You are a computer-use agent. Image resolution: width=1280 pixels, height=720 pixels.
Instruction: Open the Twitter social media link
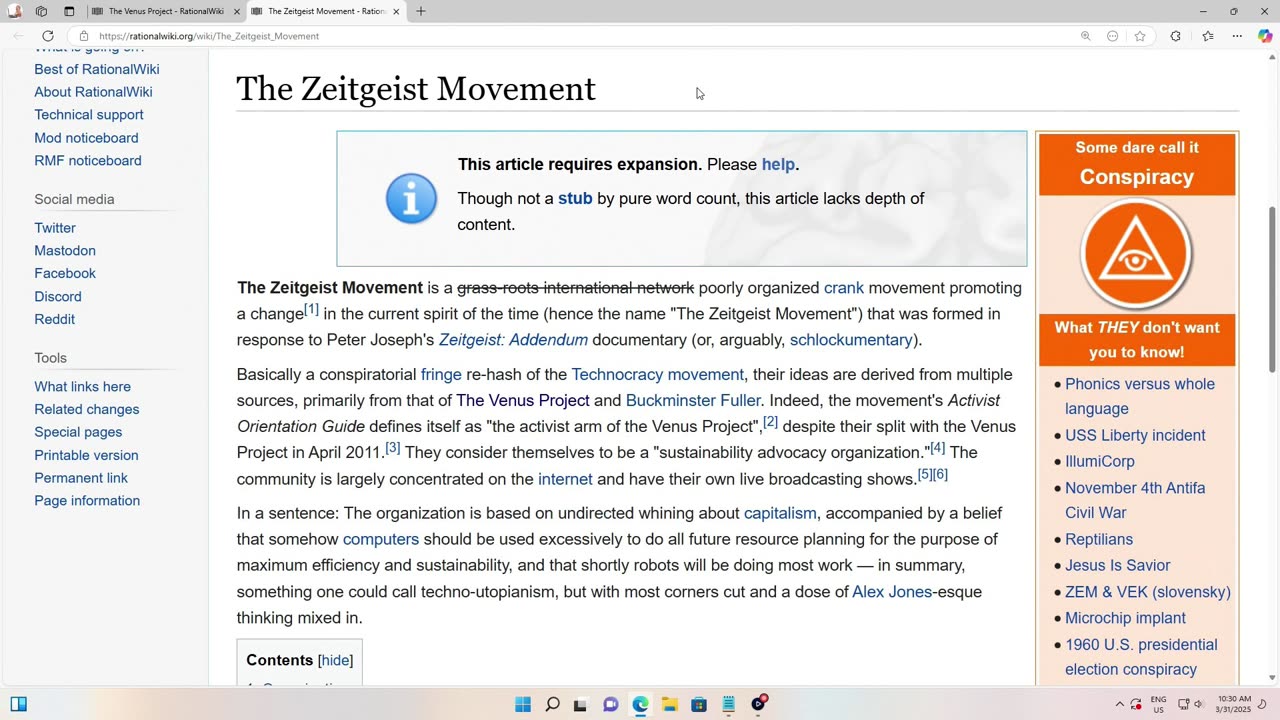(x=55, y=228)
